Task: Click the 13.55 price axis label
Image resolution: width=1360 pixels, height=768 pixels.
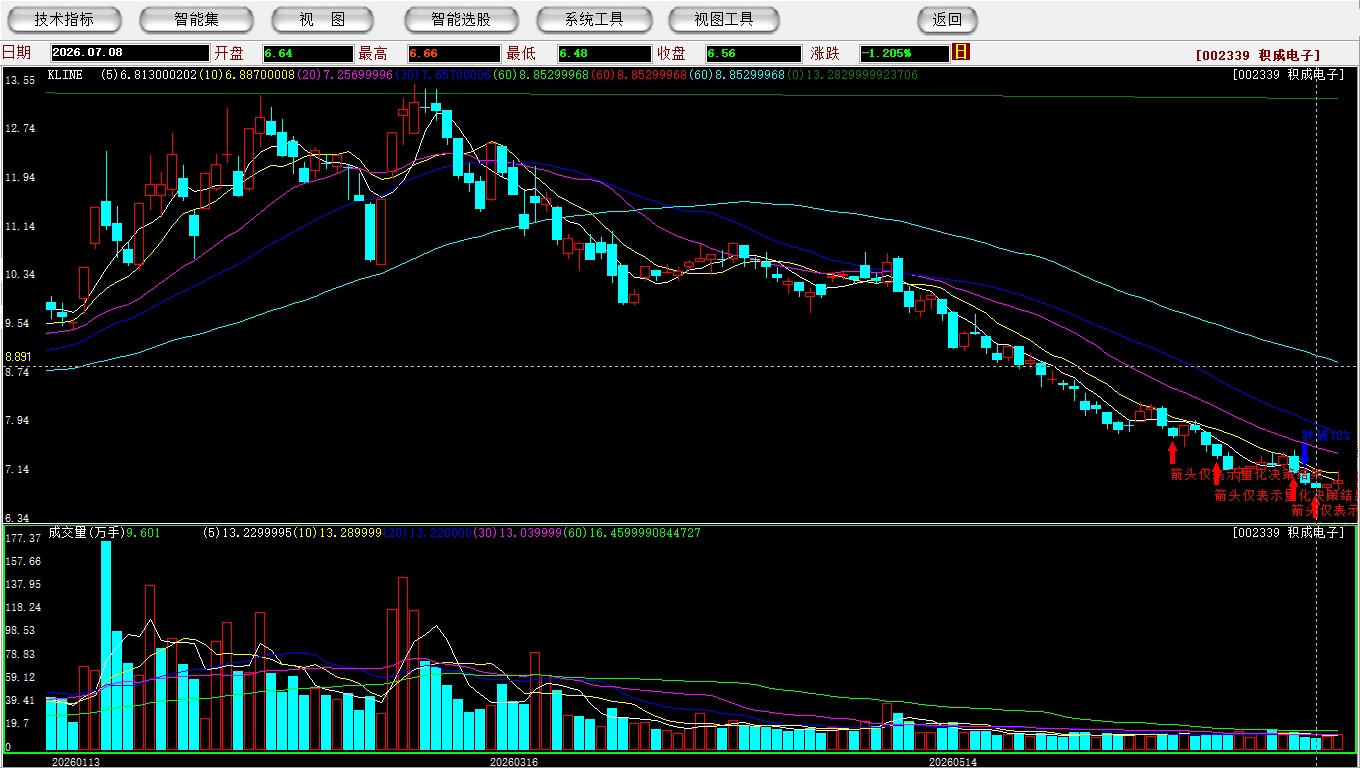Action: click(20, 80)
